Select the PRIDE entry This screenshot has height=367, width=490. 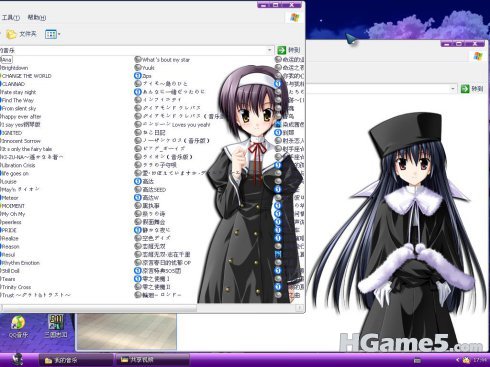[x=9, y=230]
